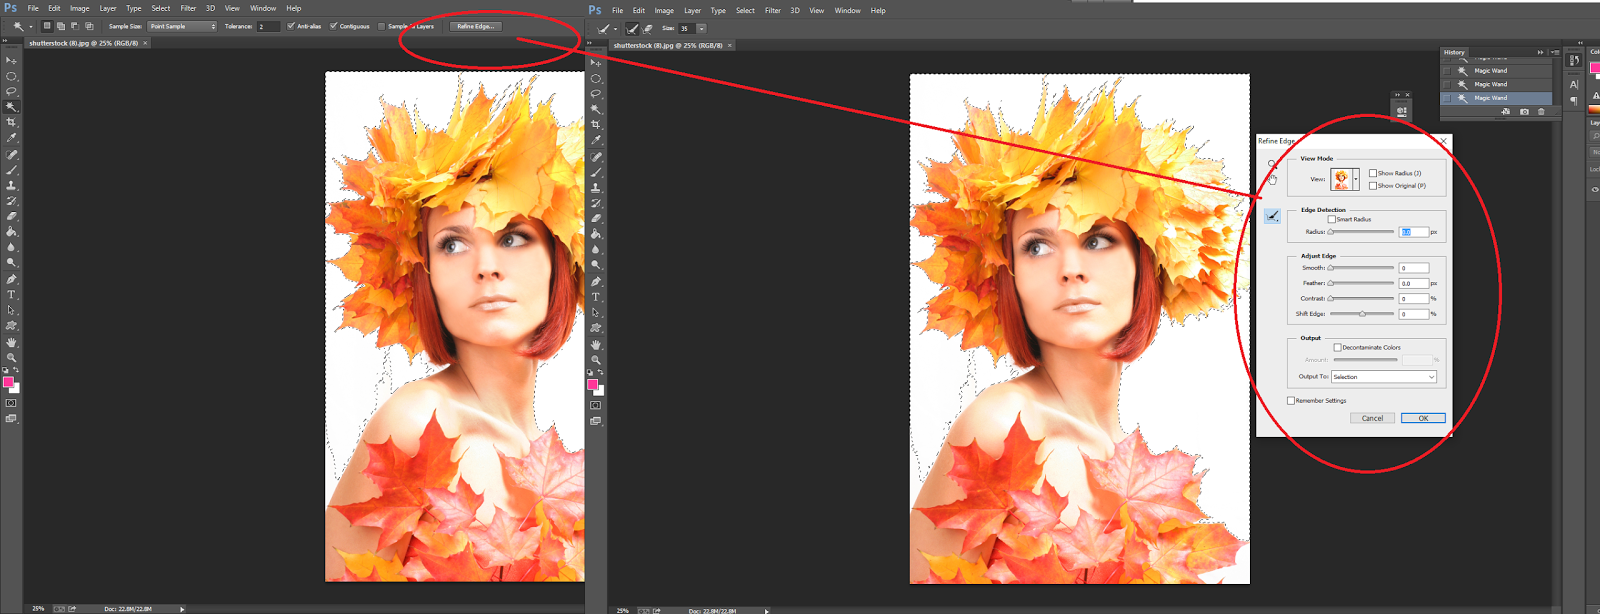The width and height of the screenshot is (1600, 614).
Task: Select the Eyedropper tool in left window
Action: (11, 138)
